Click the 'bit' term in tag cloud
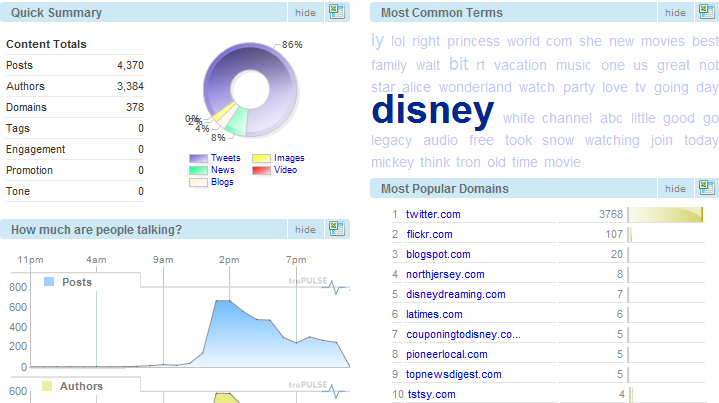The image size is (719, 403). click(459, 64)
